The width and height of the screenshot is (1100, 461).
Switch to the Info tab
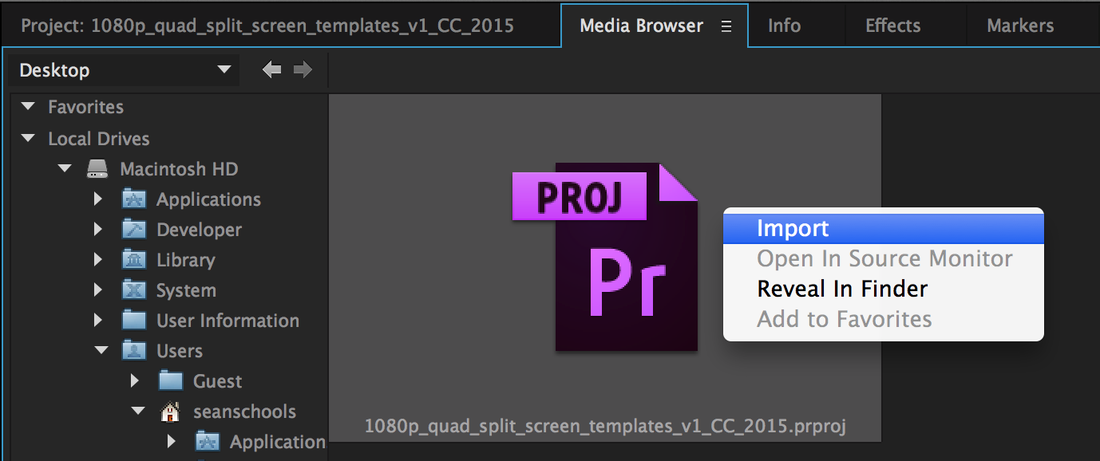(x=784, y=26)
